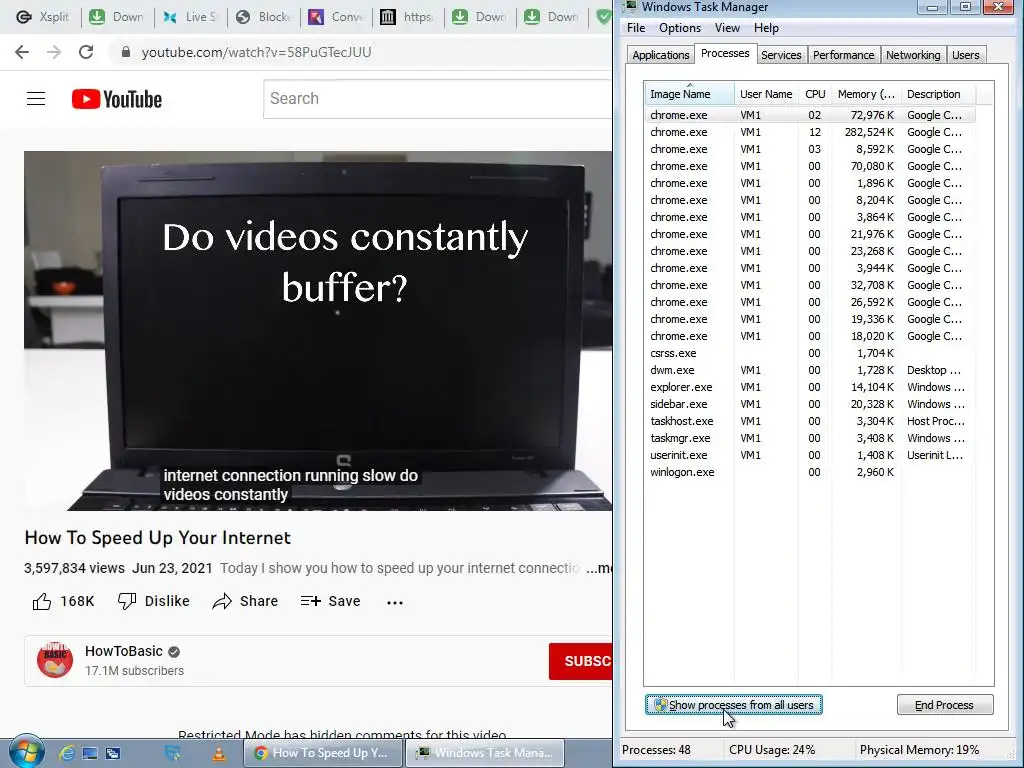
Task: Open Task Manager Options menu
Action: point(680,28)
